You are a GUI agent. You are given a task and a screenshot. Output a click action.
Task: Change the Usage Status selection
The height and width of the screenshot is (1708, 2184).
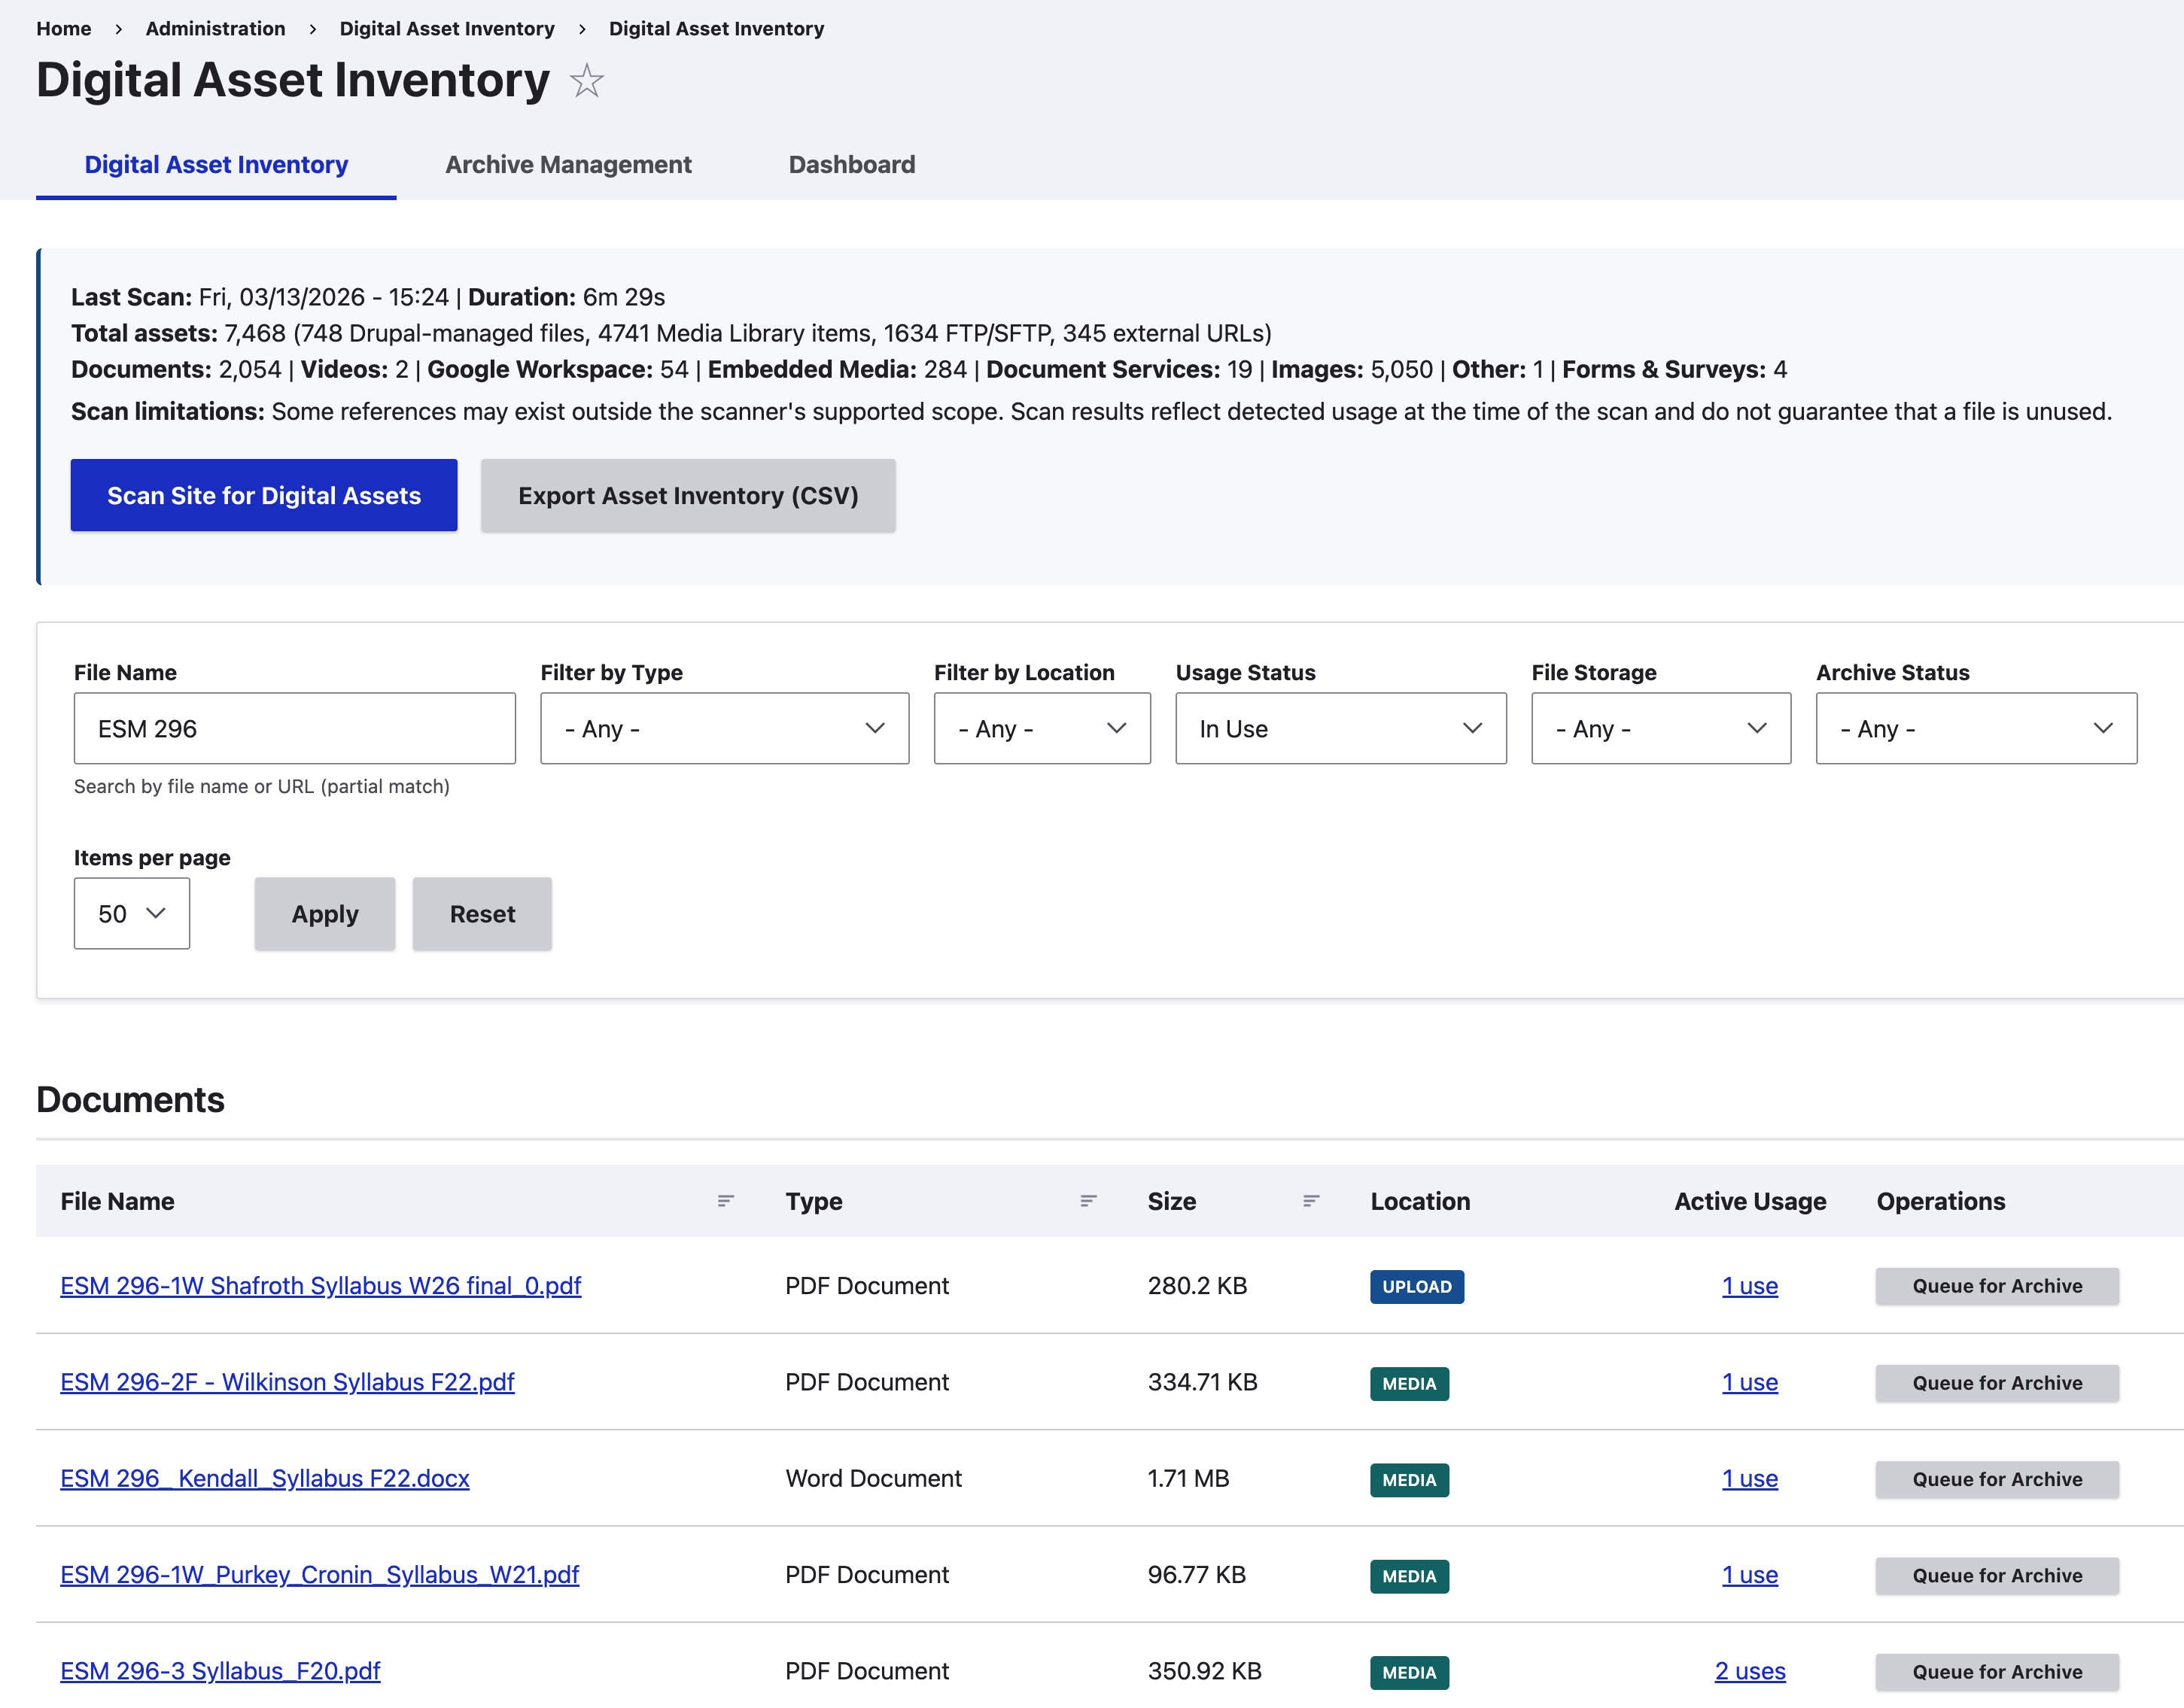tap(1340, 728)
